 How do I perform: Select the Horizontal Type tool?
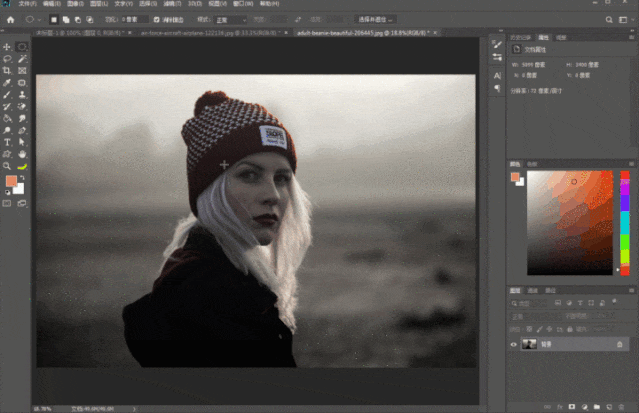click(x=7, y=142)
